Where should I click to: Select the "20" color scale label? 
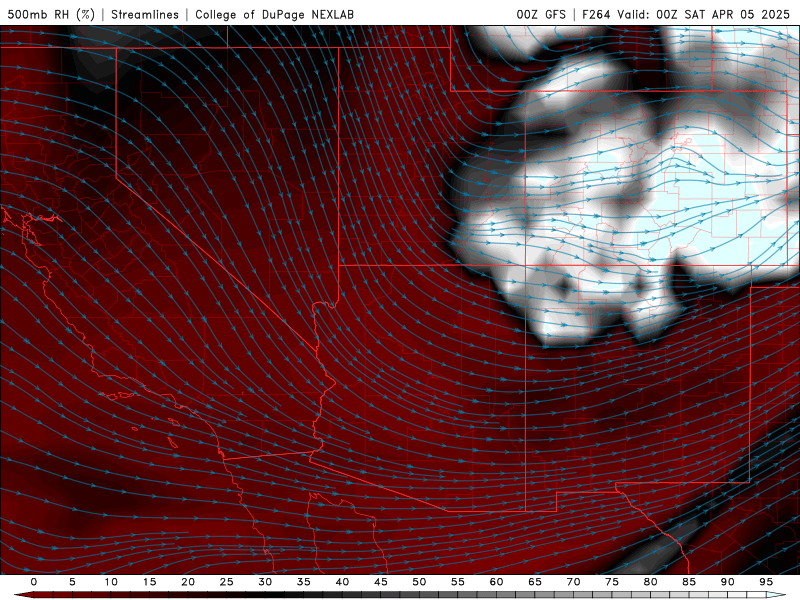(188, 582)
